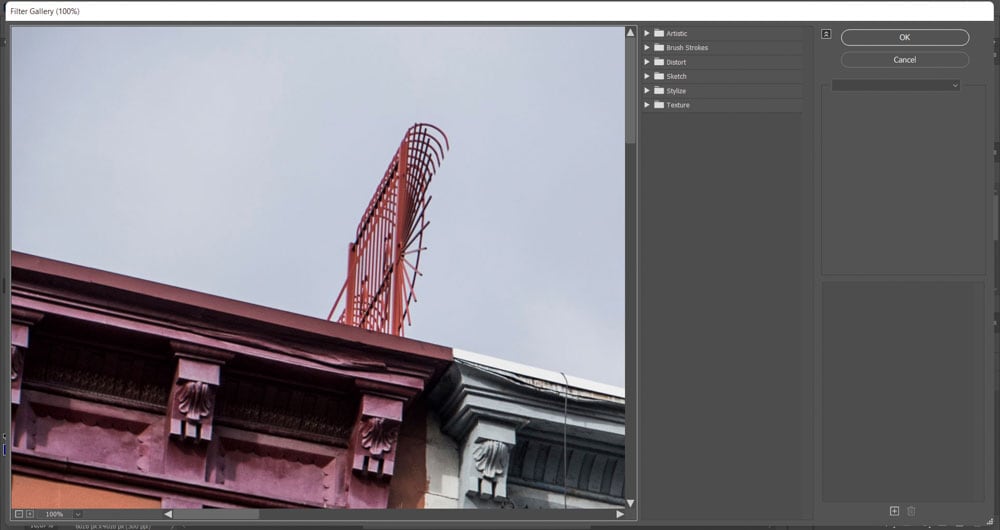
Task: Confirm the filter with OK
Action: point(904,37)
